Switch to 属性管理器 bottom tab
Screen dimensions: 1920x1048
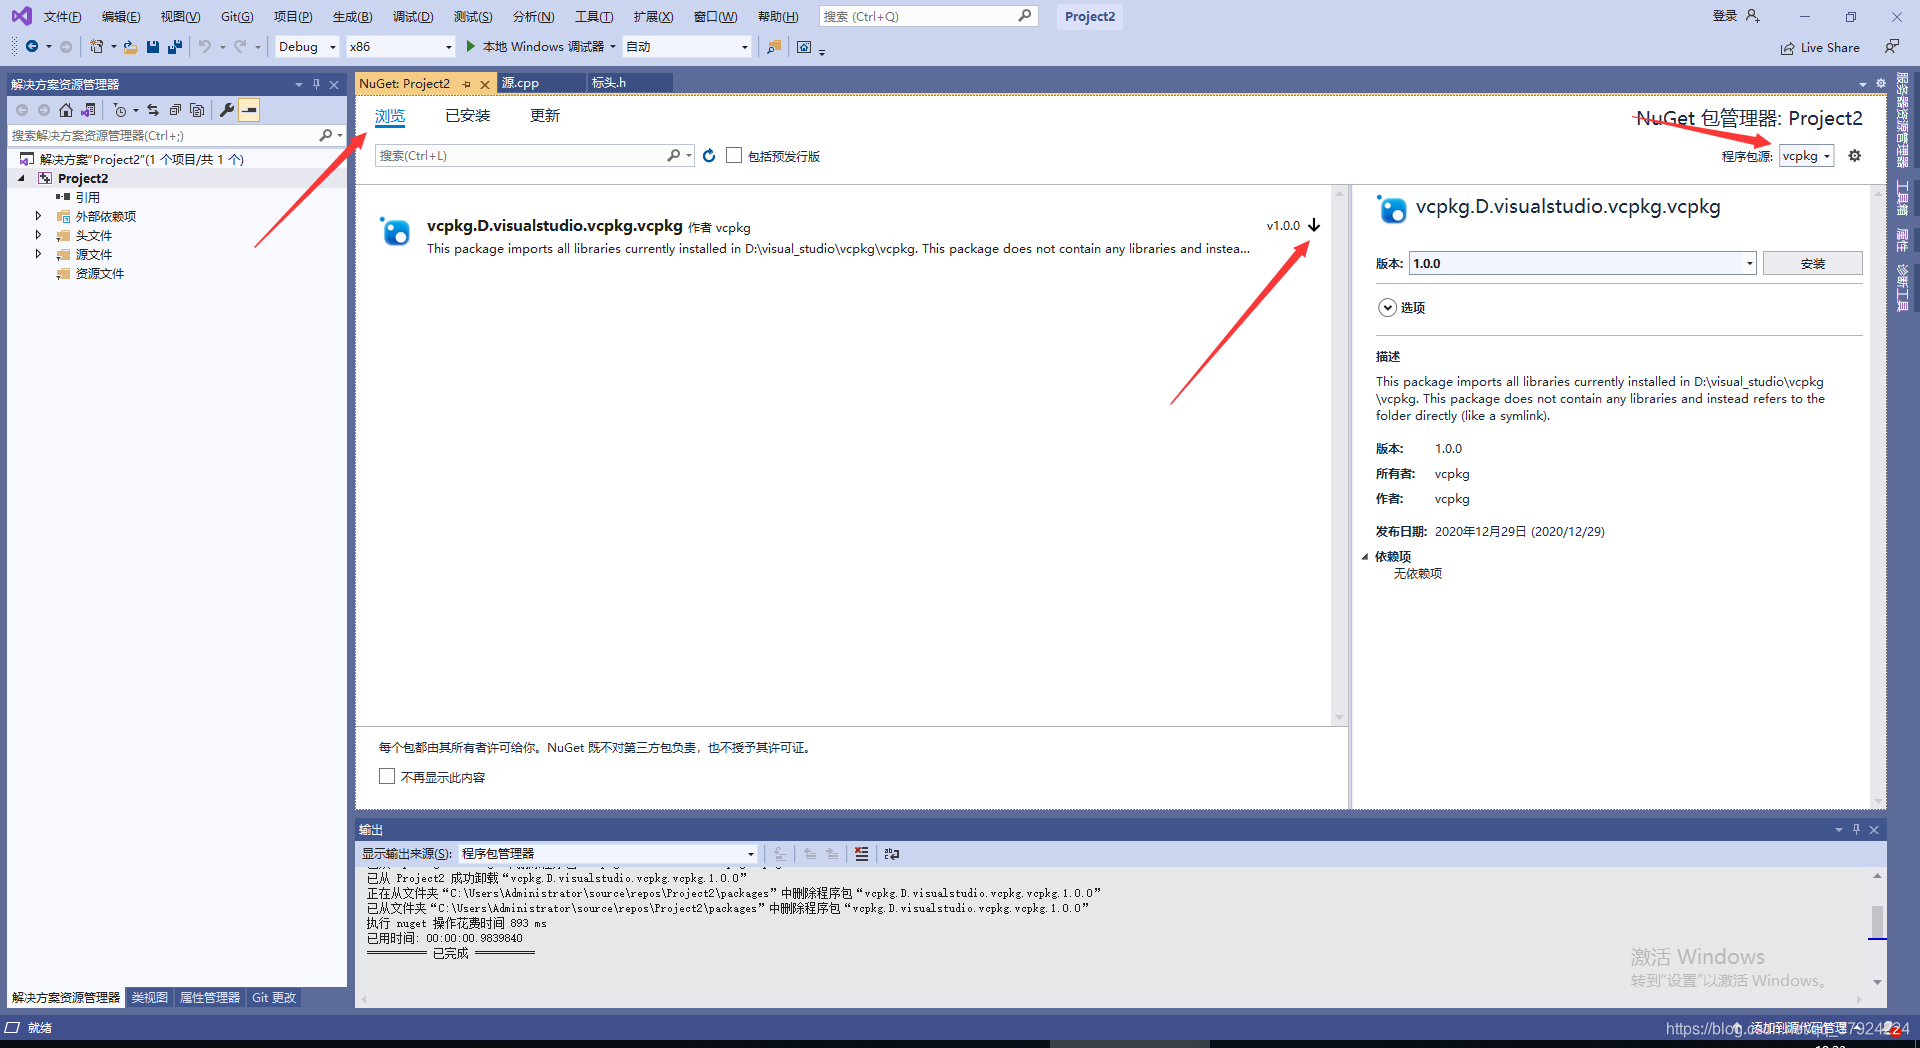(x=210, y=998)
